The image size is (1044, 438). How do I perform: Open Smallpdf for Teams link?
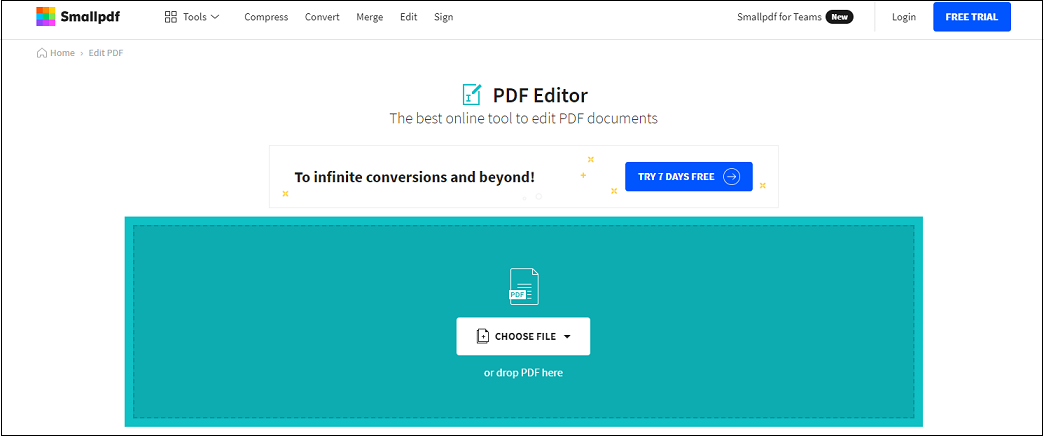[x=779, y=17]
